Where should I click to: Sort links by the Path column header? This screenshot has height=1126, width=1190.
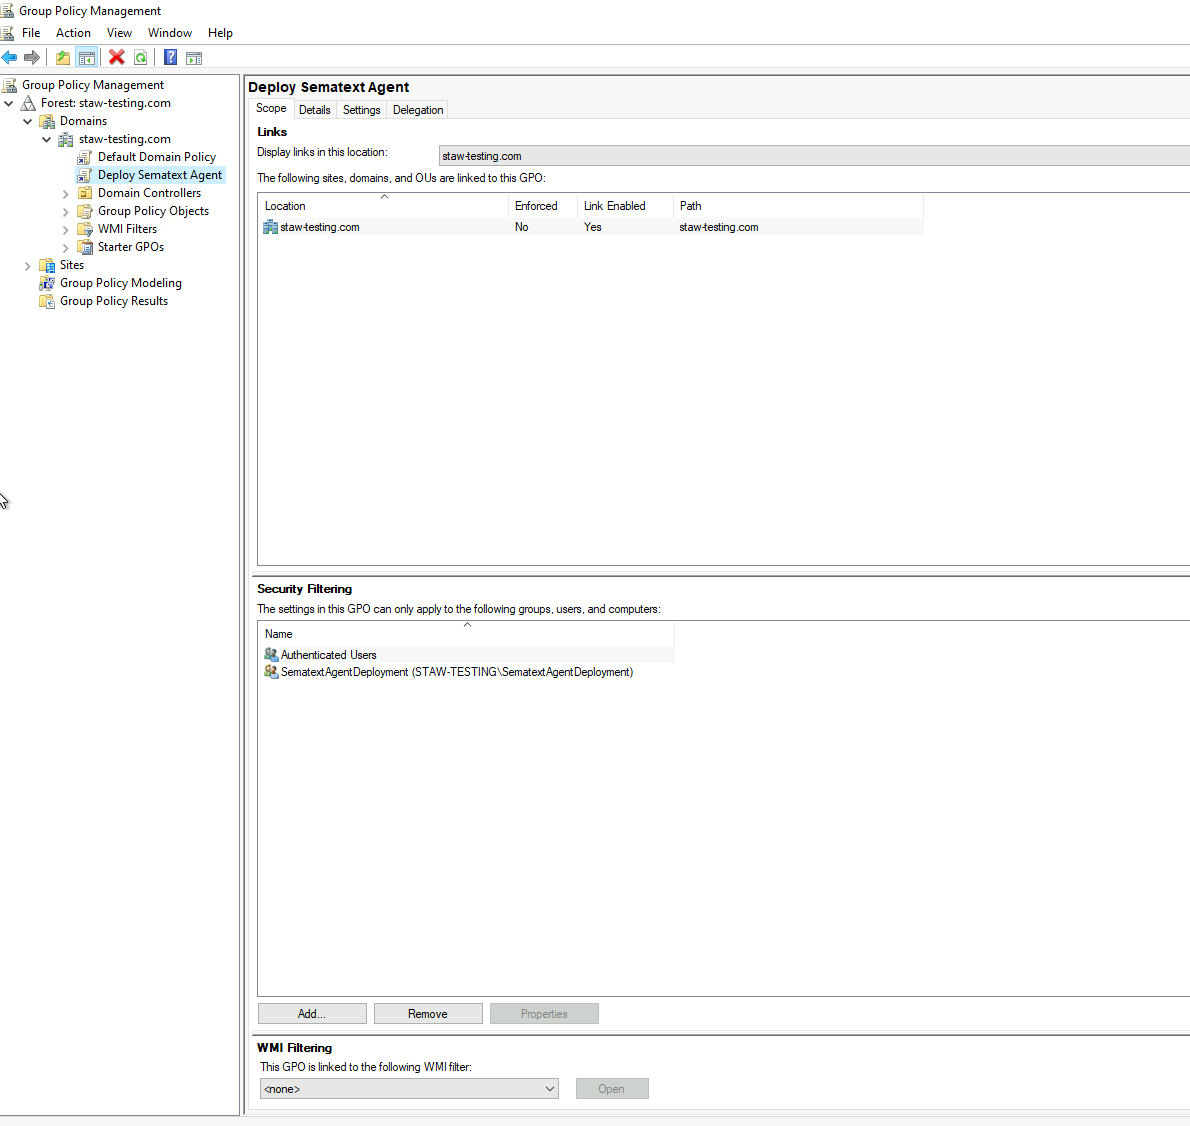pyautogui.click(x=798, y=206)
